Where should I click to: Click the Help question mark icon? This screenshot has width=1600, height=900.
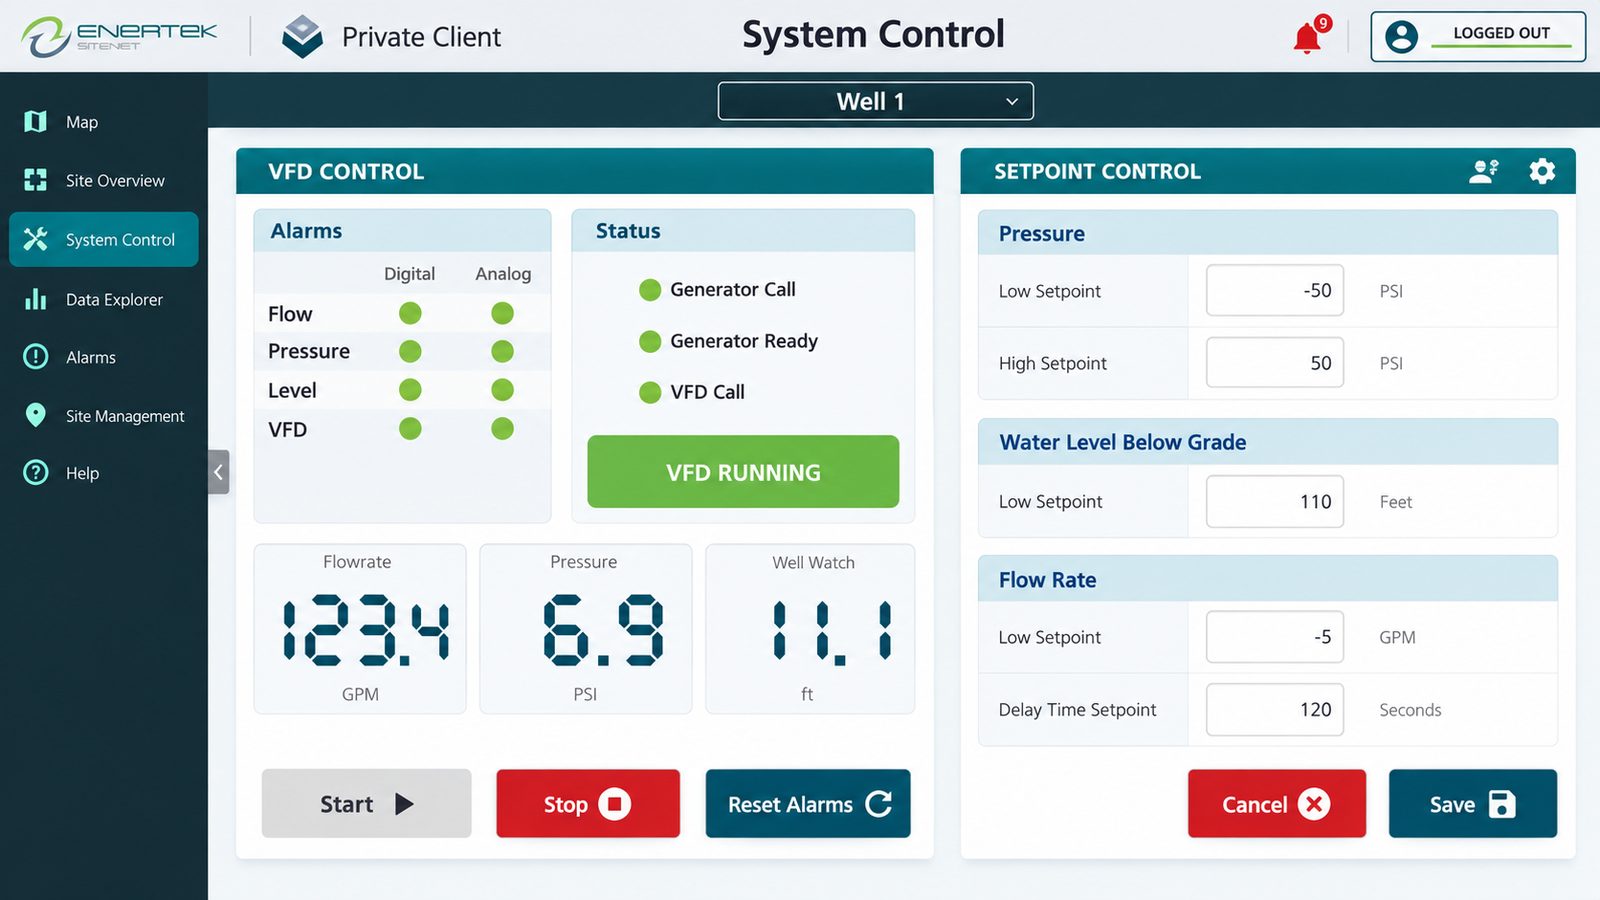[x=36, y=472]
